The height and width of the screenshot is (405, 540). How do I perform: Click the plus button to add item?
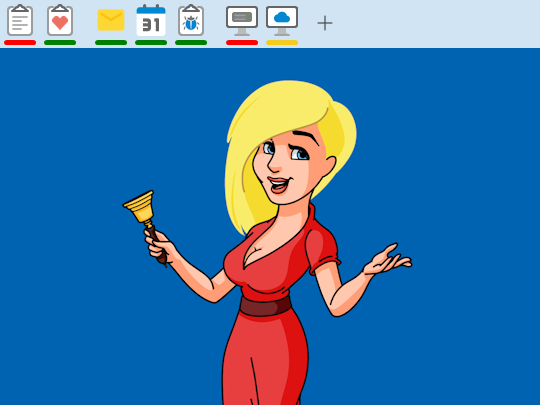(324, 23)
